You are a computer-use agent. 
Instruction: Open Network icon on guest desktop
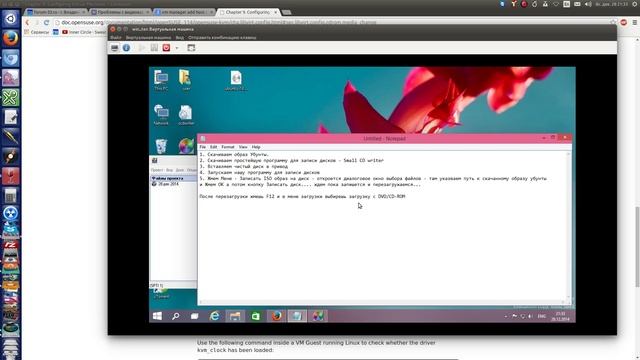(x=161, y=115)
